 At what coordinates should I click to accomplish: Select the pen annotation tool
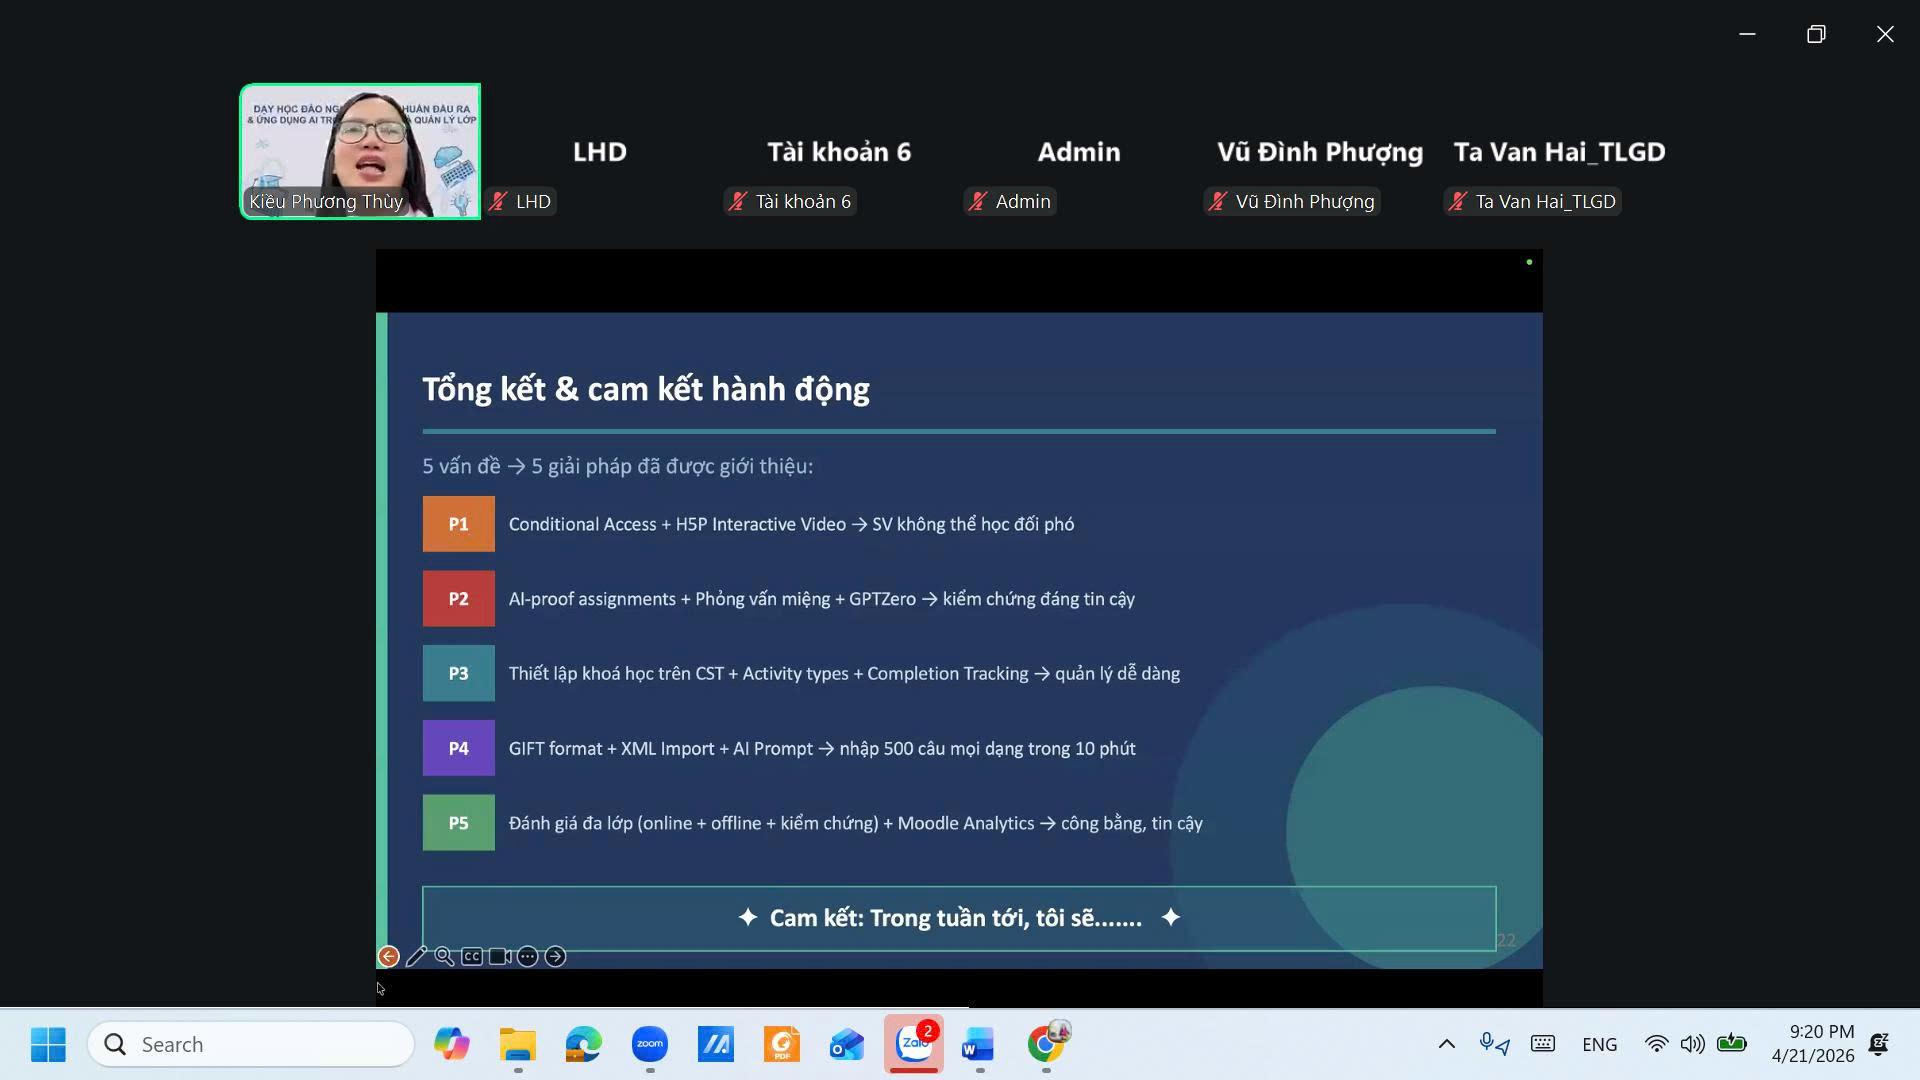[x=416, y=957]
